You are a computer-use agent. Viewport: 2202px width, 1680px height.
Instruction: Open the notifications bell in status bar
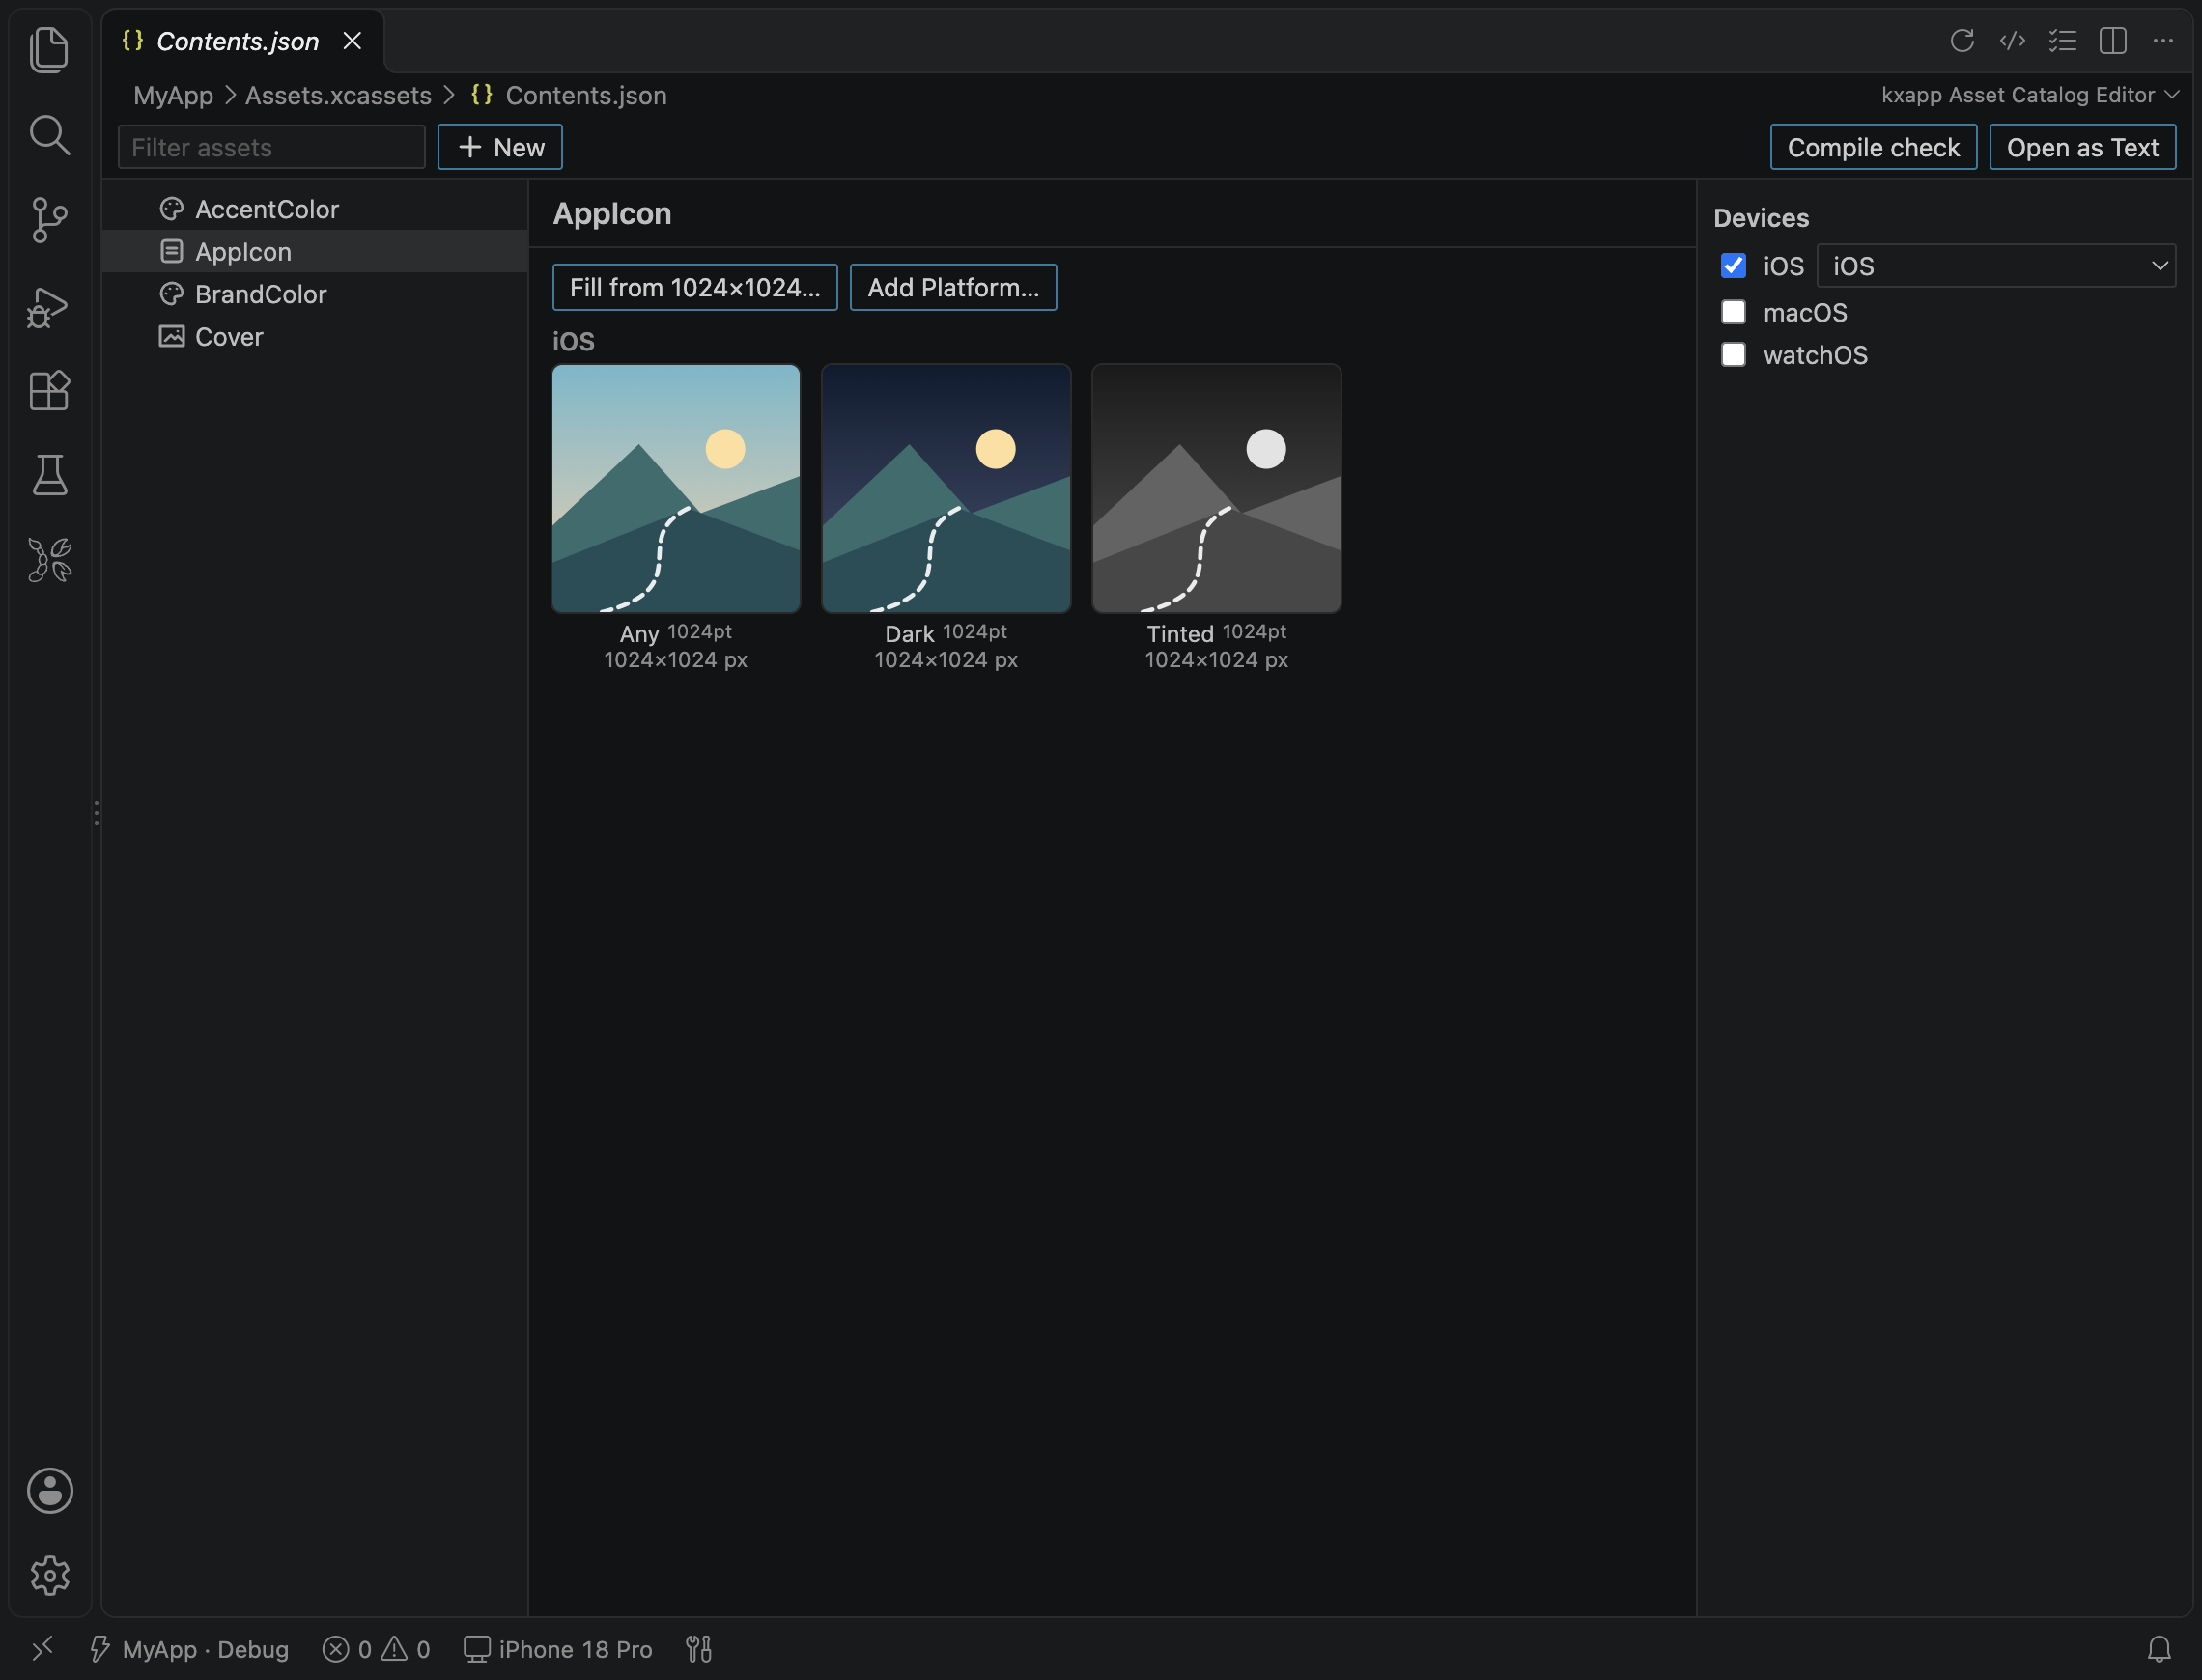tap(2159, 1649)
